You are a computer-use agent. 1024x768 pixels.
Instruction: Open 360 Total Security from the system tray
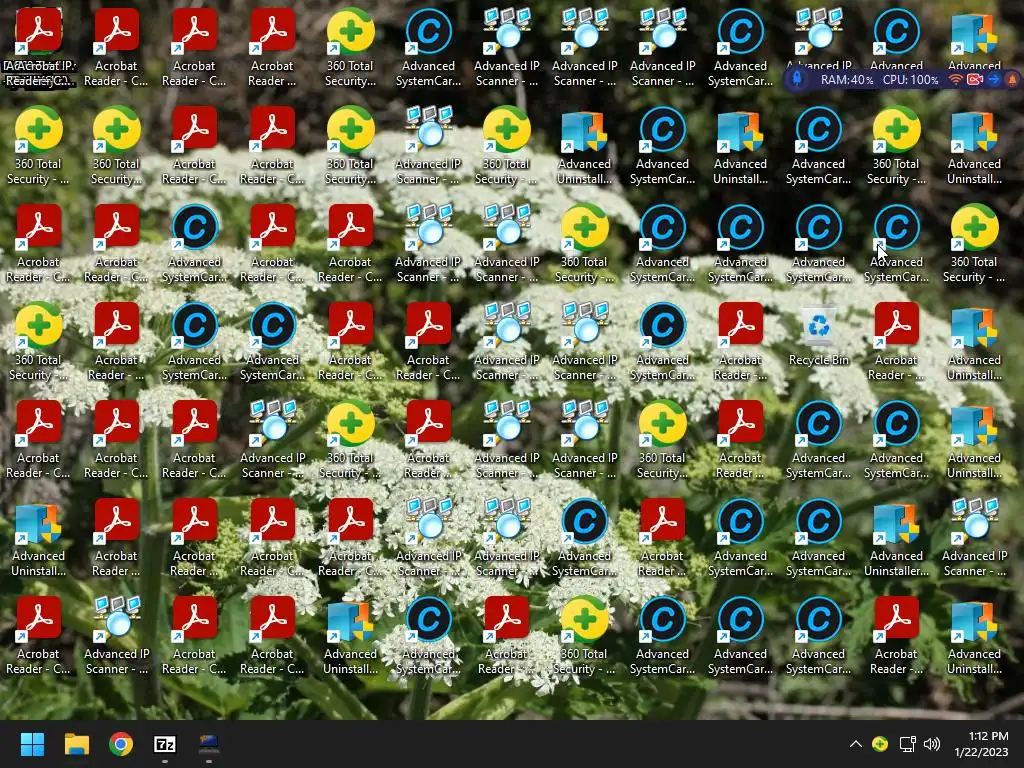click(x=880, y=744)
